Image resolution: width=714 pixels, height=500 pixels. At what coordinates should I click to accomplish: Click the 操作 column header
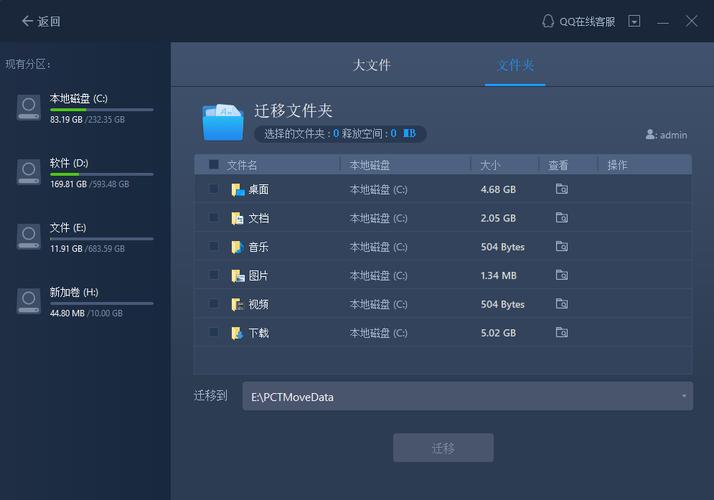[x=617, y=165]
